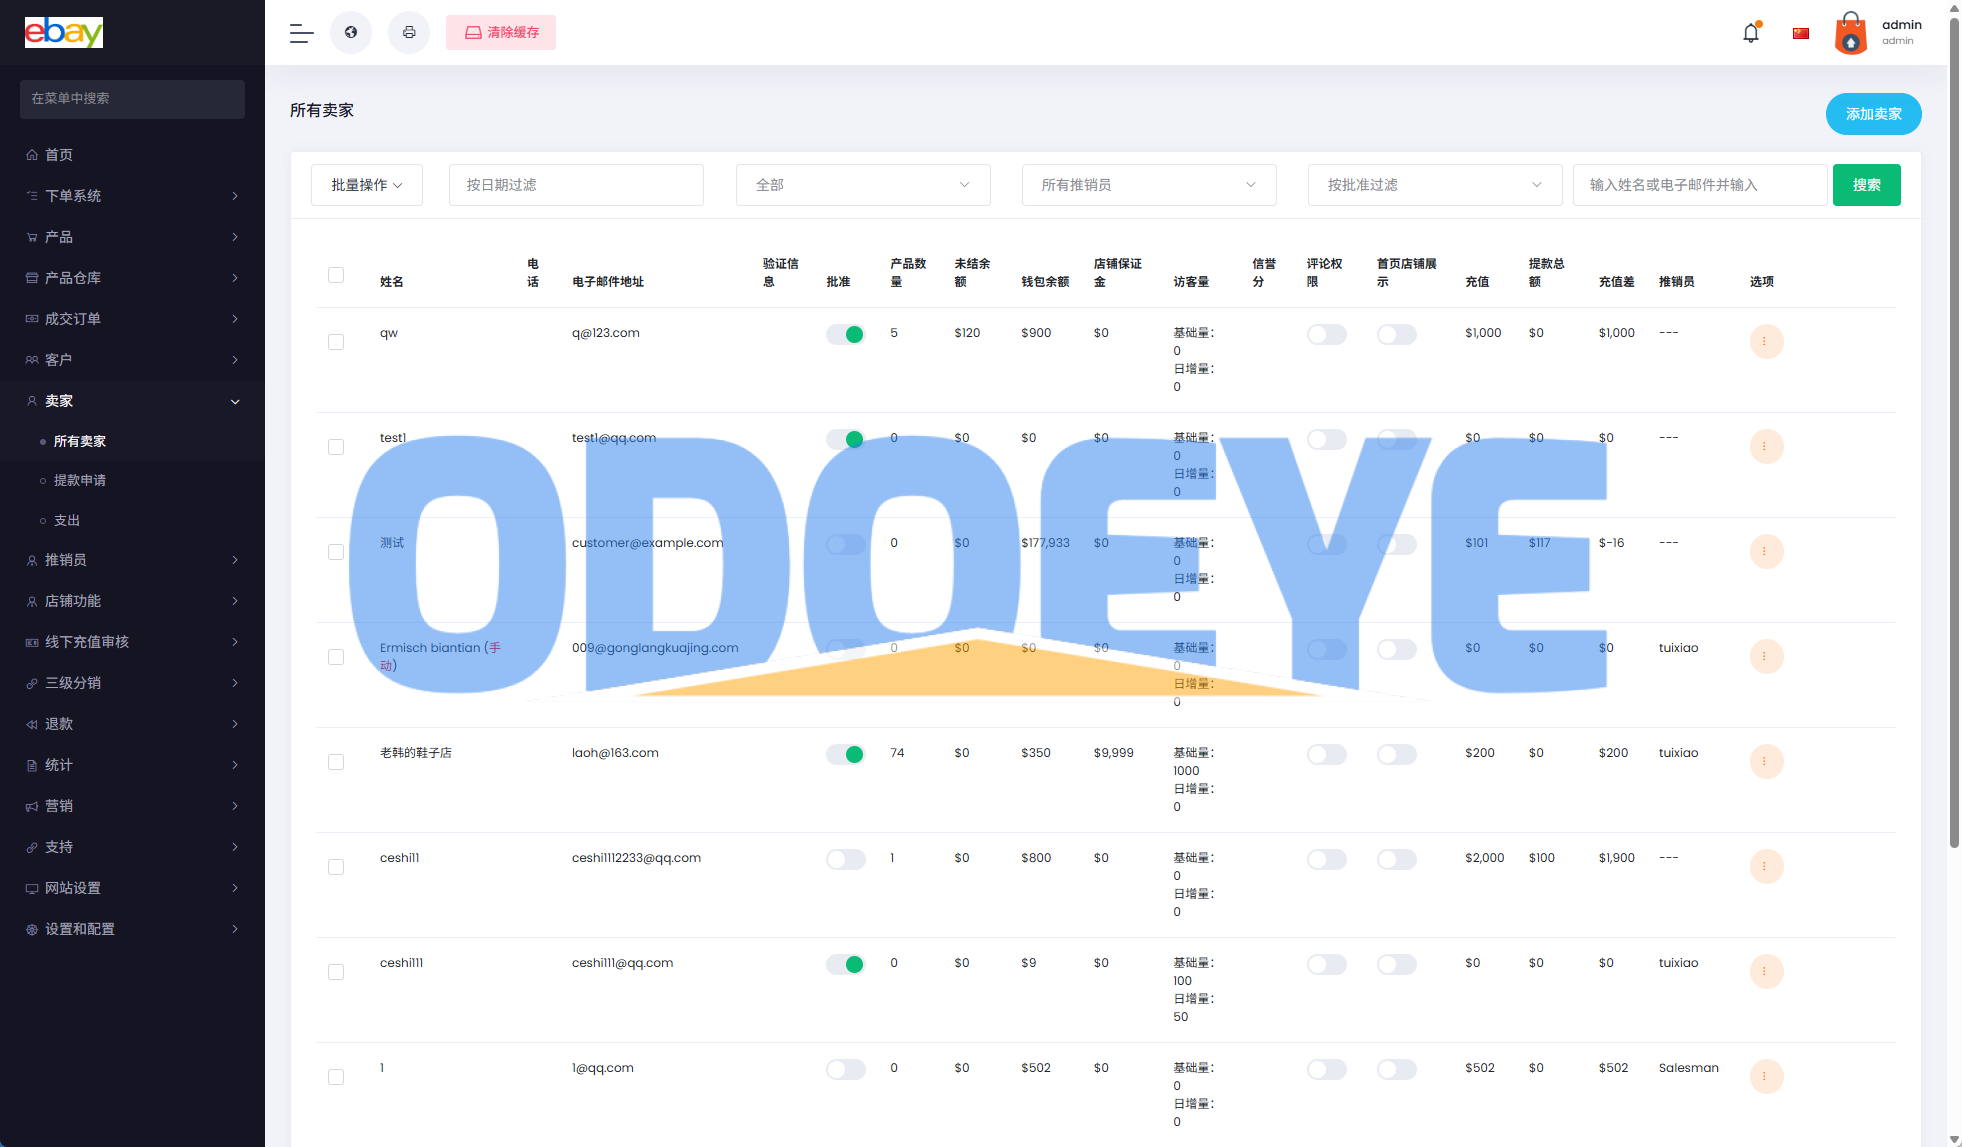The width and height of the screenshot is (1962, 1147).
Task: Click the China flag language icon
Action: pyautogui.click(x=1801, y=33)
